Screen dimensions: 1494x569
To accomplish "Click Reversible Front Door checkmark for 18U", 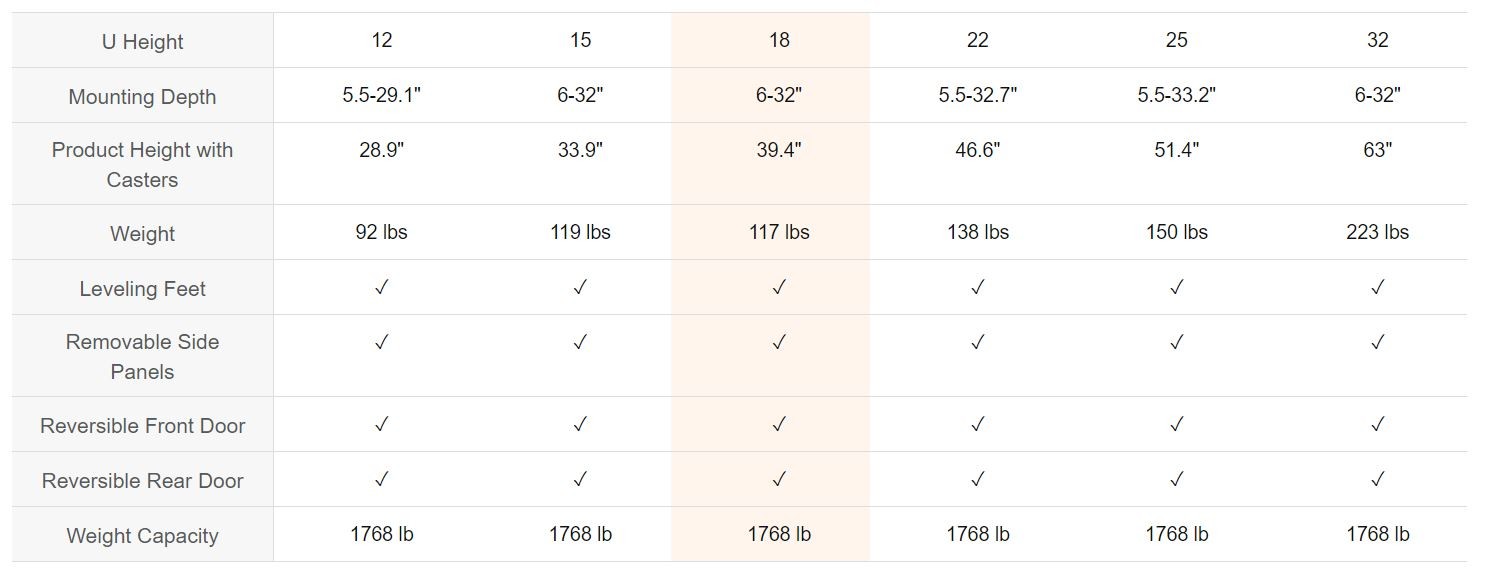I will coord(779,424).
